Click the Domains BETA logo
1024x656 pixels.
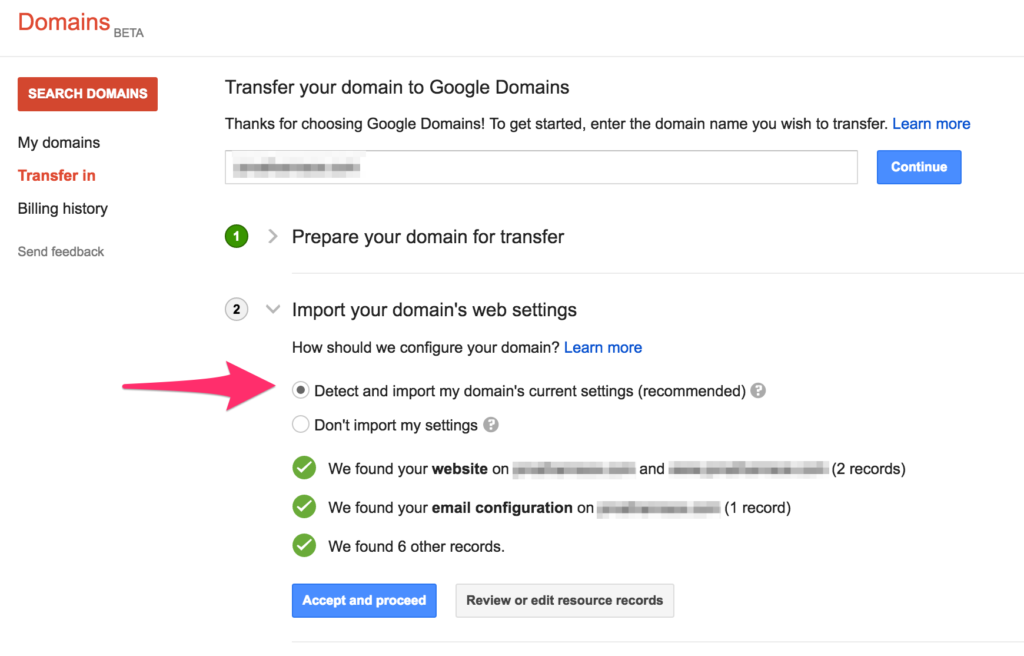tap(80, 24)
